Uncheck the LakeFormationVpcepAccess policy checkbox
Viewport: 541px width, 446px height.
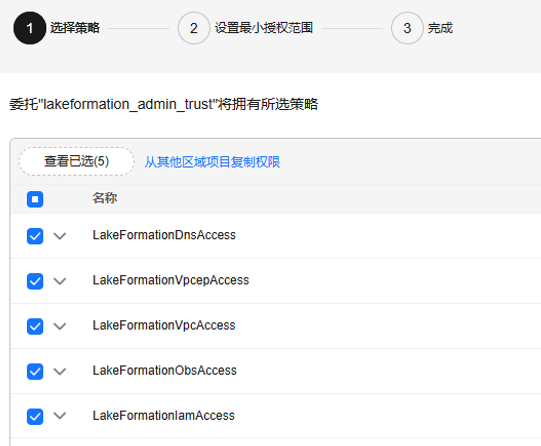35,281
